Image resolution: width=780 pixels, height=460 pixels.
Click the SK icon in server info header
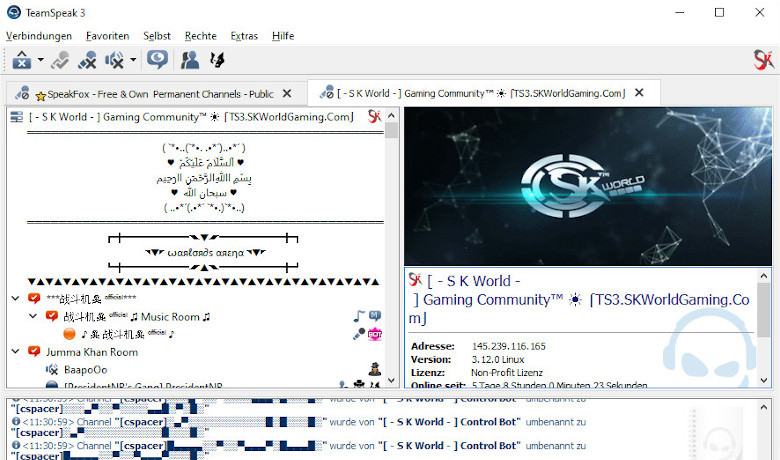[415, 279]
